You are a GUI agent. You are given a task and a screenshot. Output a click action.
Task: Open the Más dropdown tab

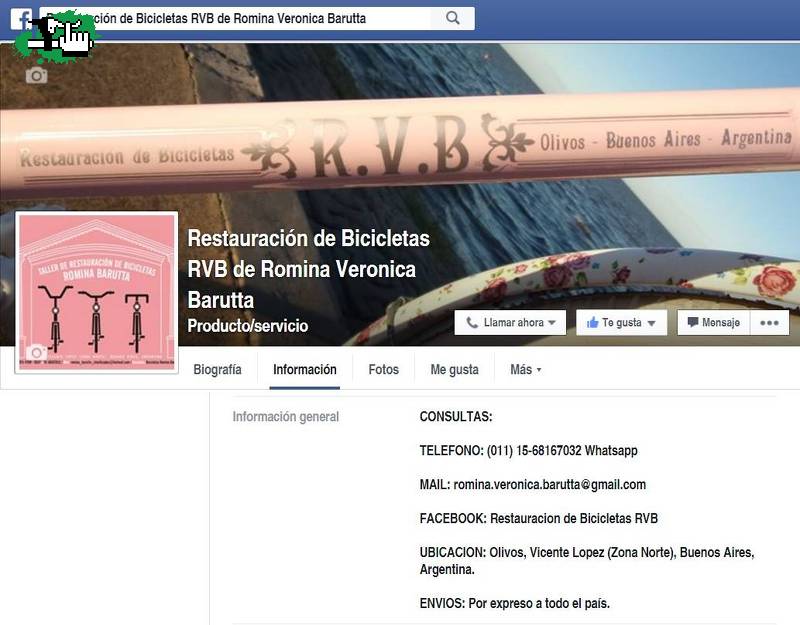click(x=526, y=369)
